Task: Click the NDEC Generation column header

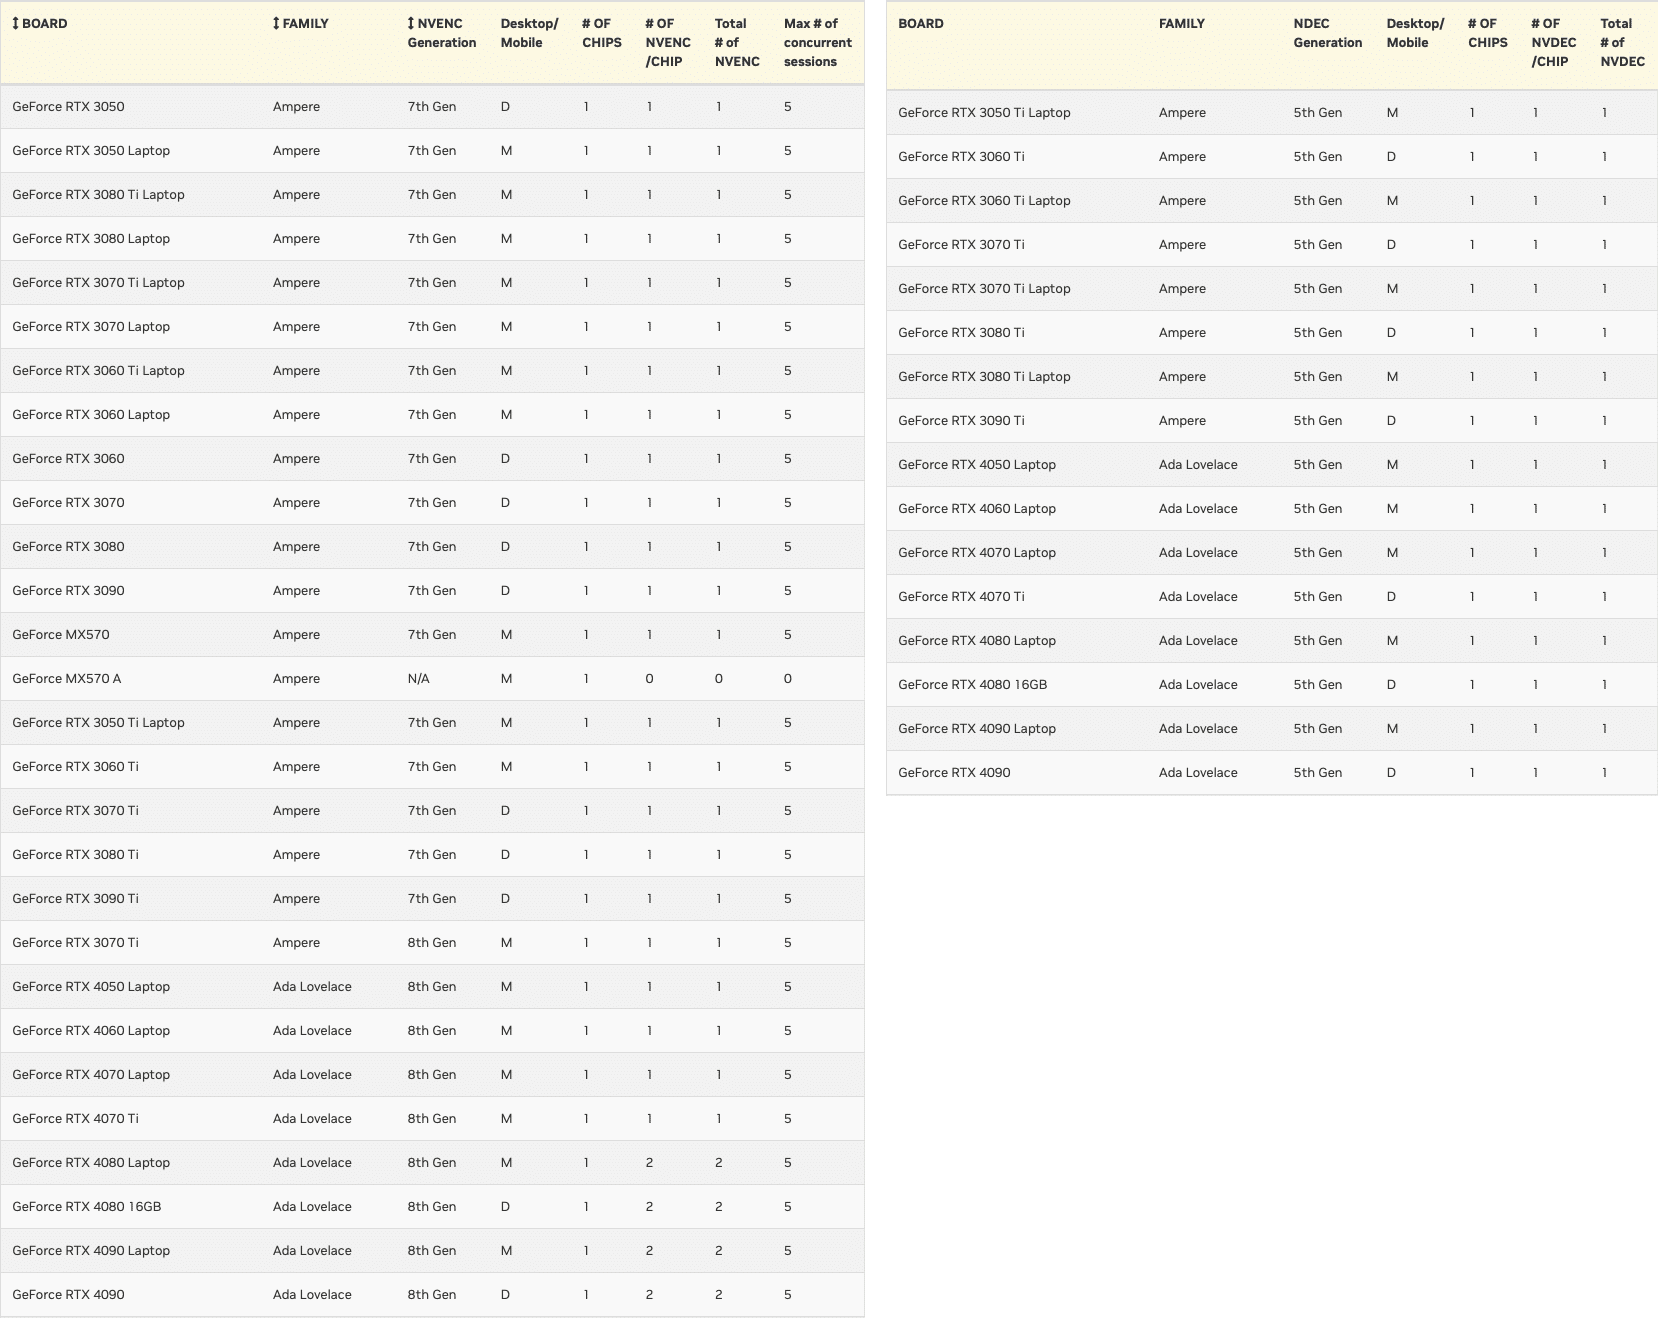Action: [x=1327, y=33]
